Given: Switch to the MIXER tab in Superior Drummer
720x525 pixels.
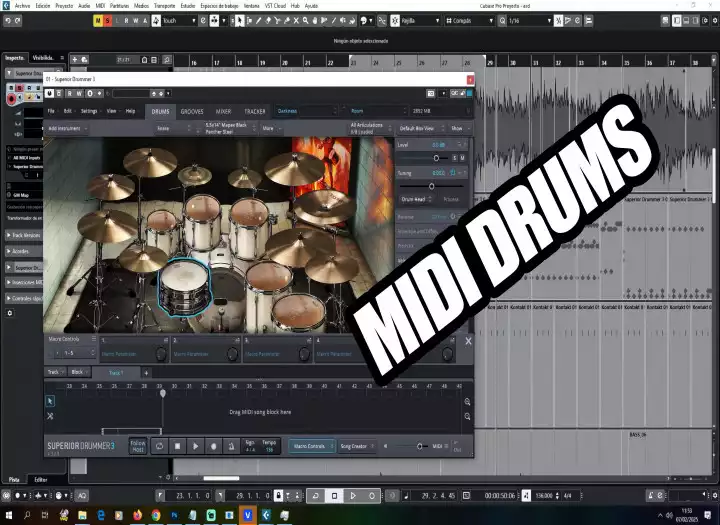Looking at the screenshot, I should point(224,112).
